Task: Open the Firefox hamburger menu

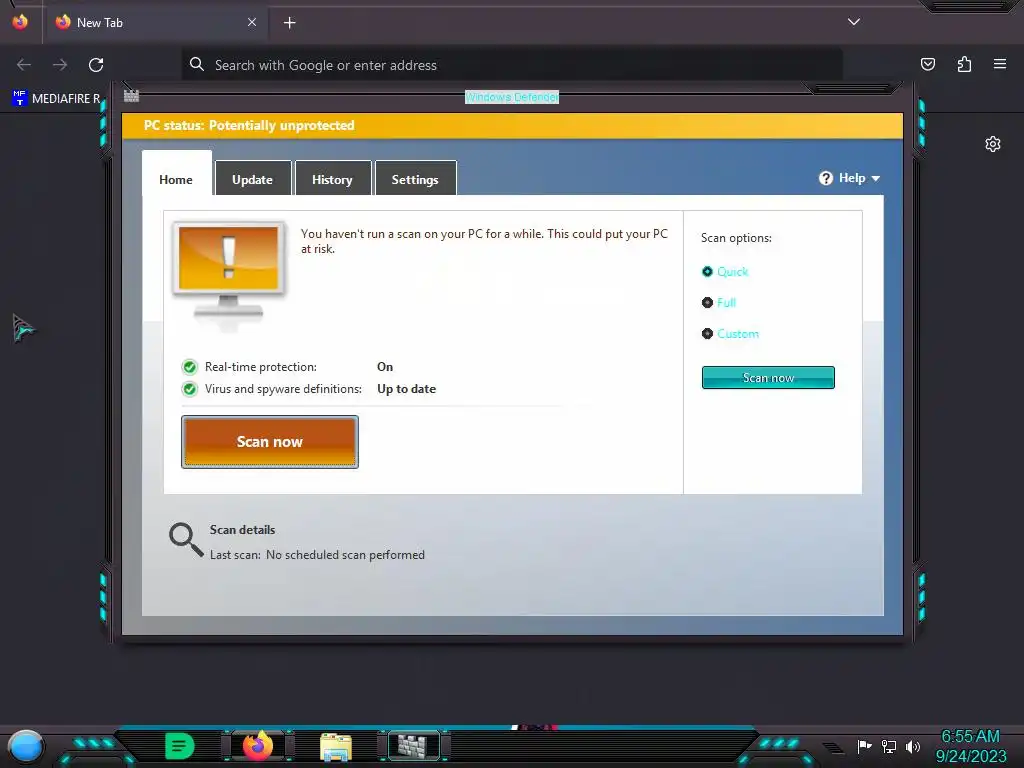Action: [1000, 64]
